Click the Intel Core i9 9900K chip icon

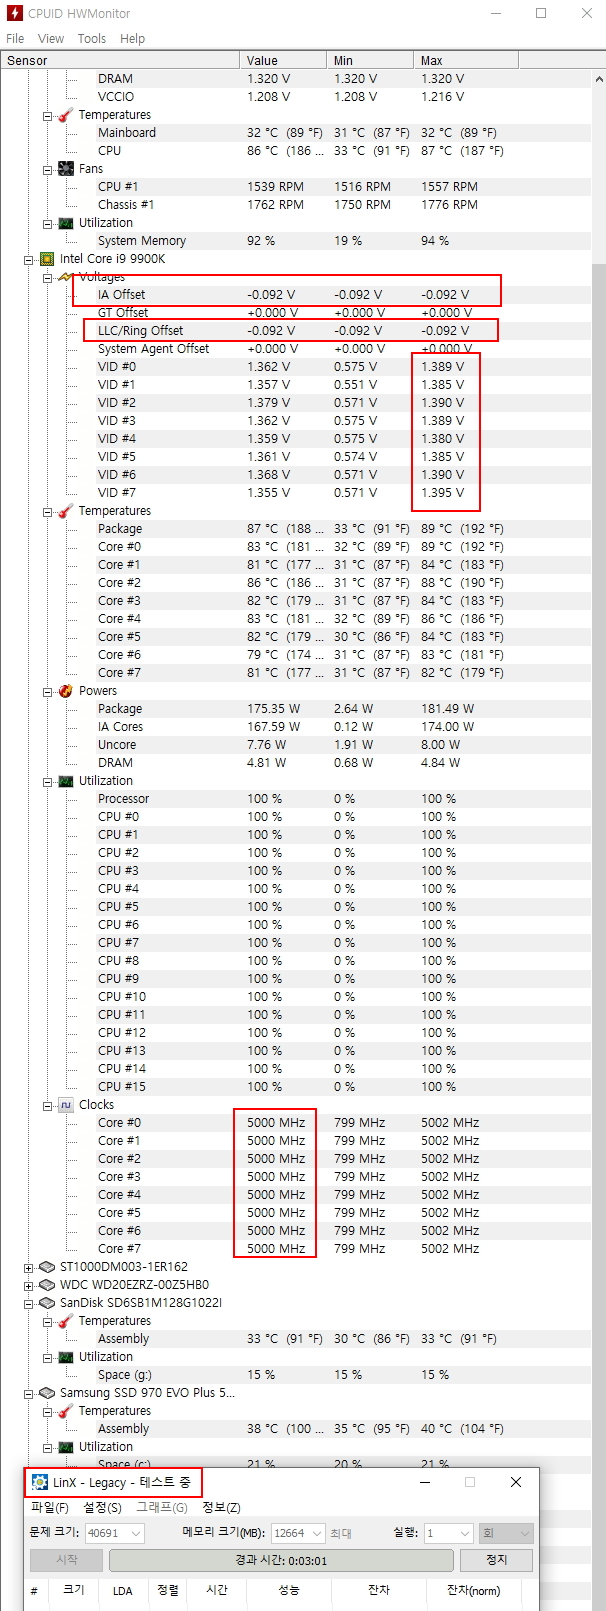pyautogui.click(x=46, y=259)
